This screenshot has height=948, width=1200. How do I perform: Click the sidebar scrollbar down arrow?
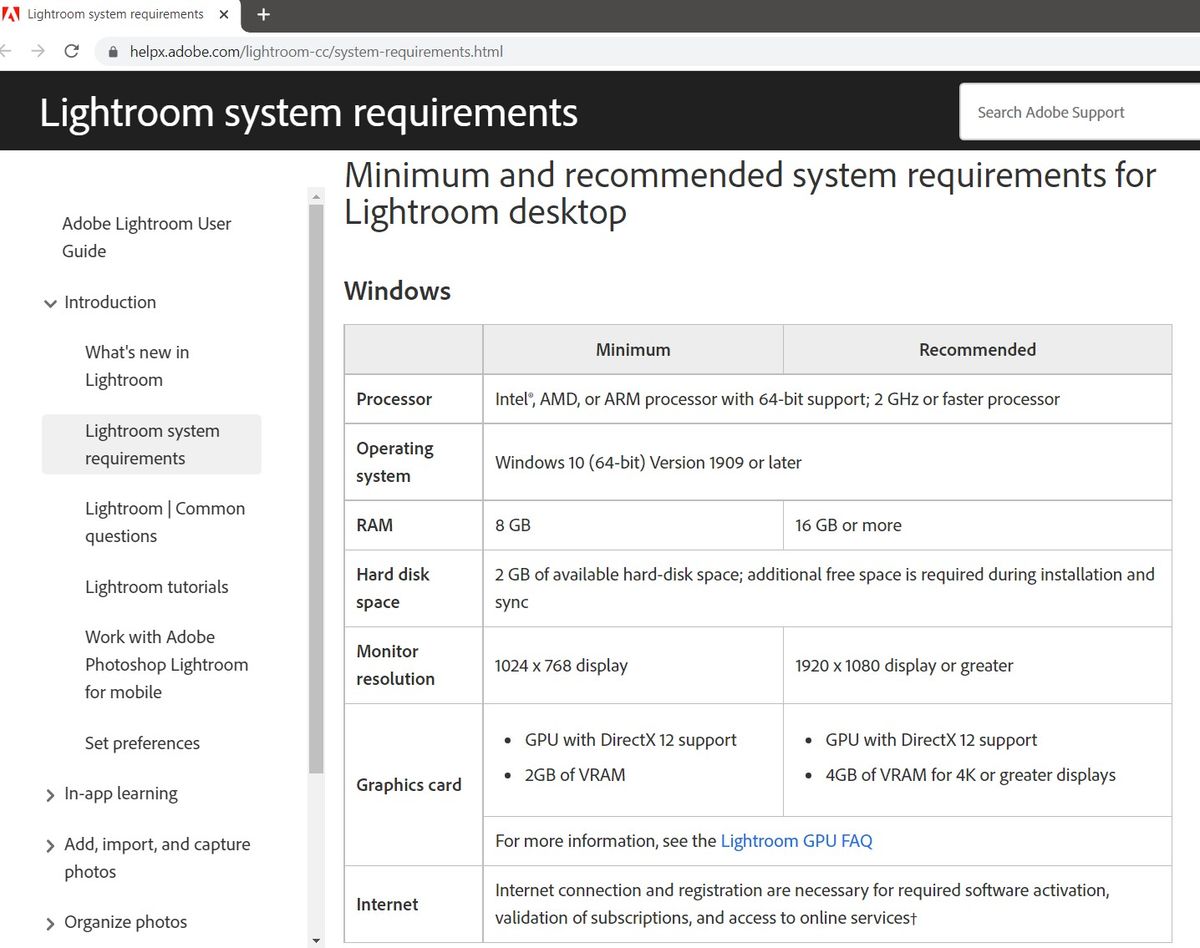point(316,940)
